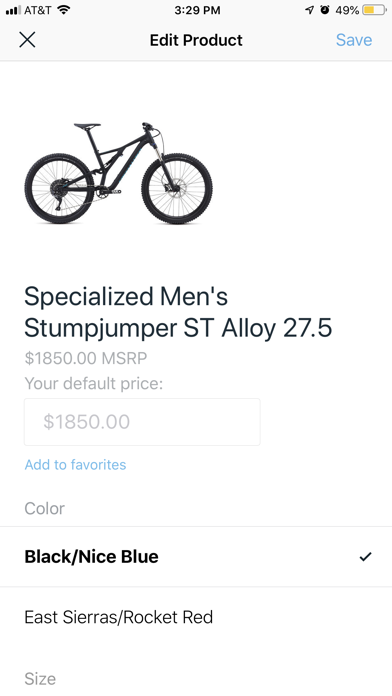Tap Save to save product changes
This screenshot has height=696, width=392.
(x=354, y=40)
